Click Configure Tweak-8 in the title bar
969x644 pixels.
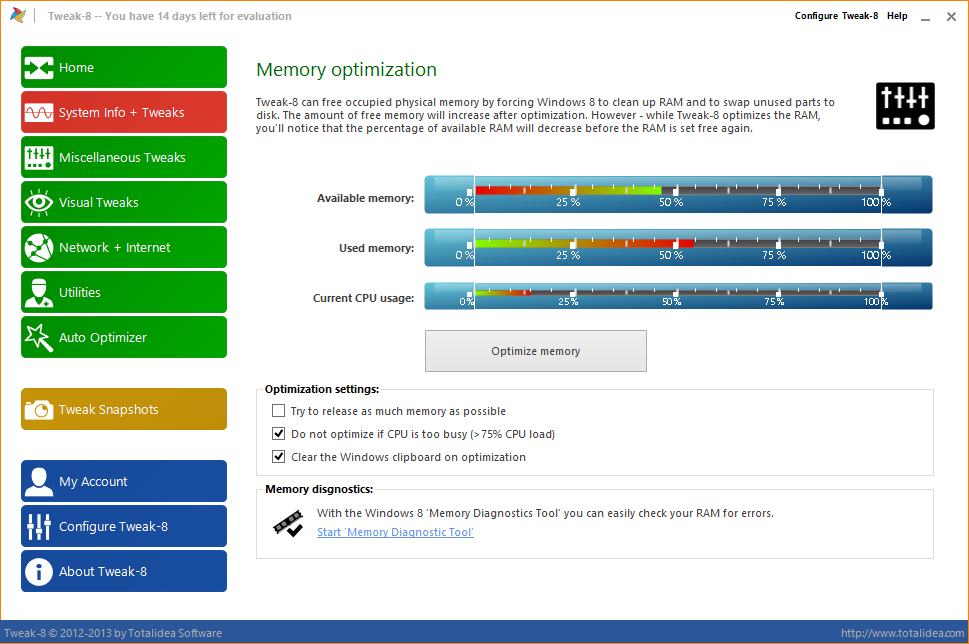click(x=836, y=16)
